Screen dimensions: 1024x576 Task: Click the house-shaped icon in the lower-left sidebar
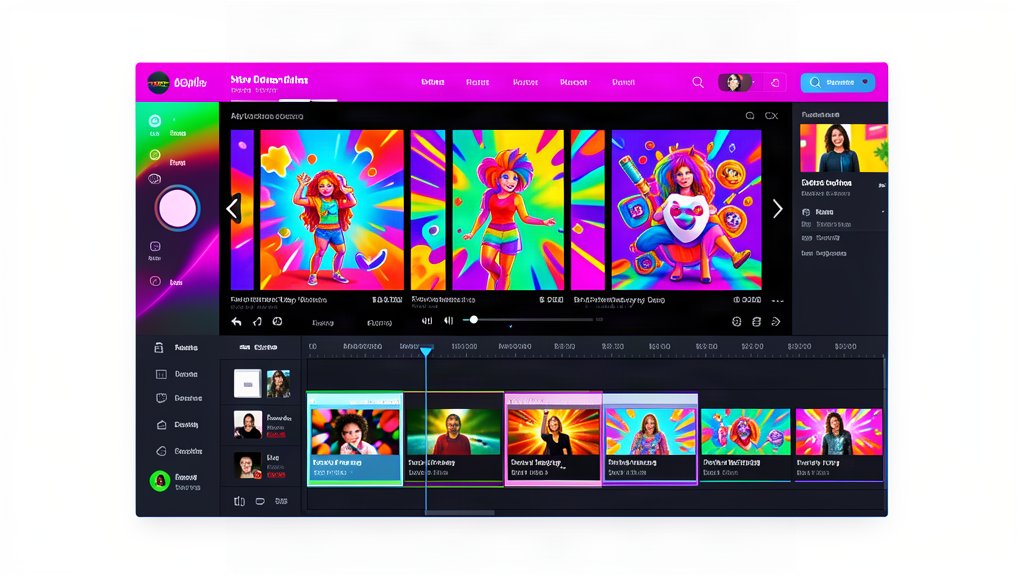(x=161, y=424)
